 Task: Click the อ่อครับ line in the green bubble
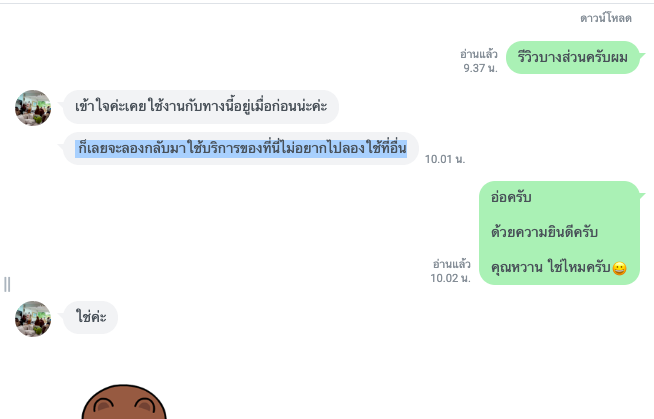(x=511, y=197)
